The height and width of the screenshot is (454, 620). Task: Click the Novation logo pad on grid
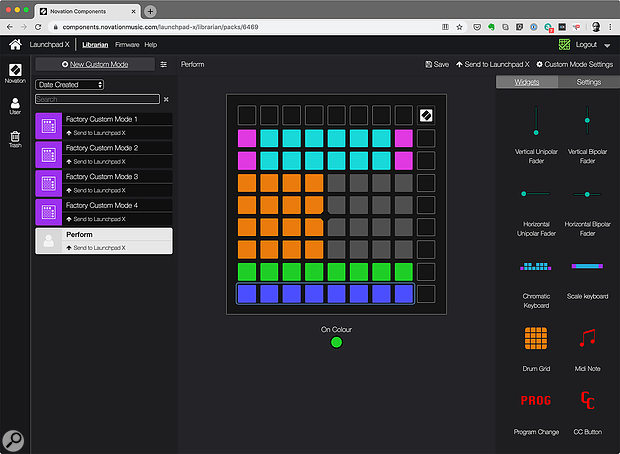pyautogui.click(x=426, y=115)
